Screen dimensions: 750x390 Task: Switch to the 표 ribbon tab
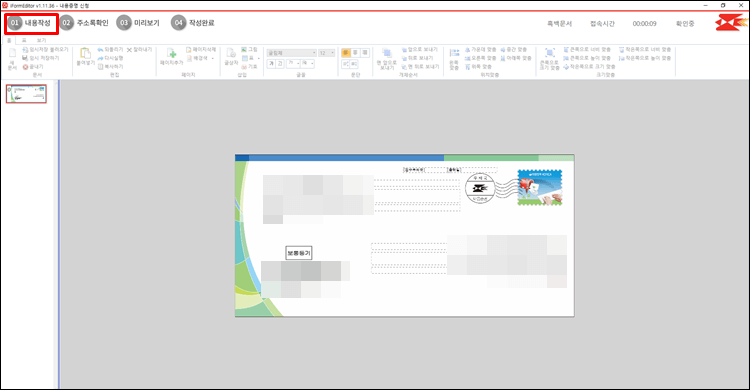tap(24, 41)
